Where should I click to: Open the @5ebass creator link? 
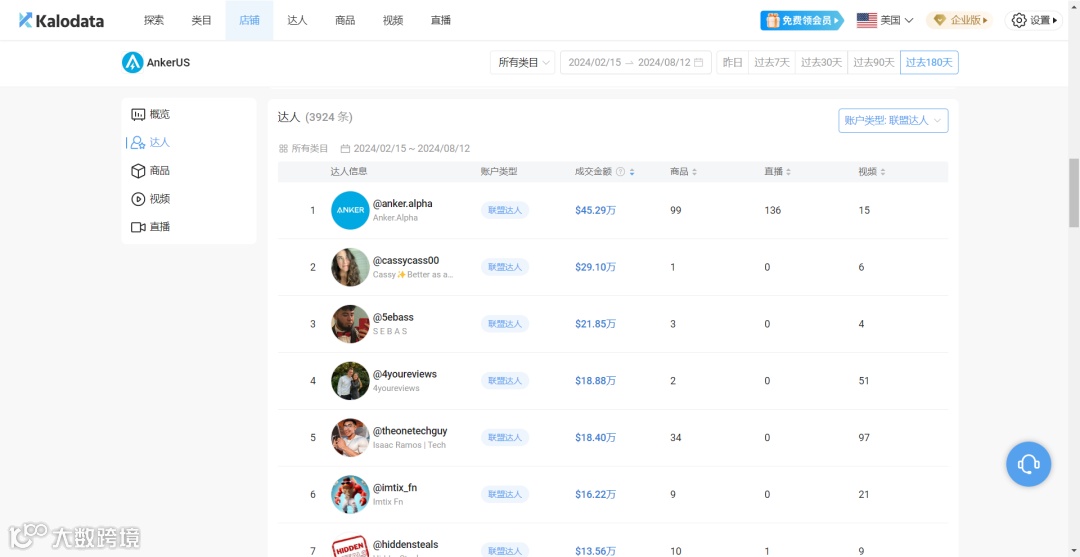[x=393, y=317]
